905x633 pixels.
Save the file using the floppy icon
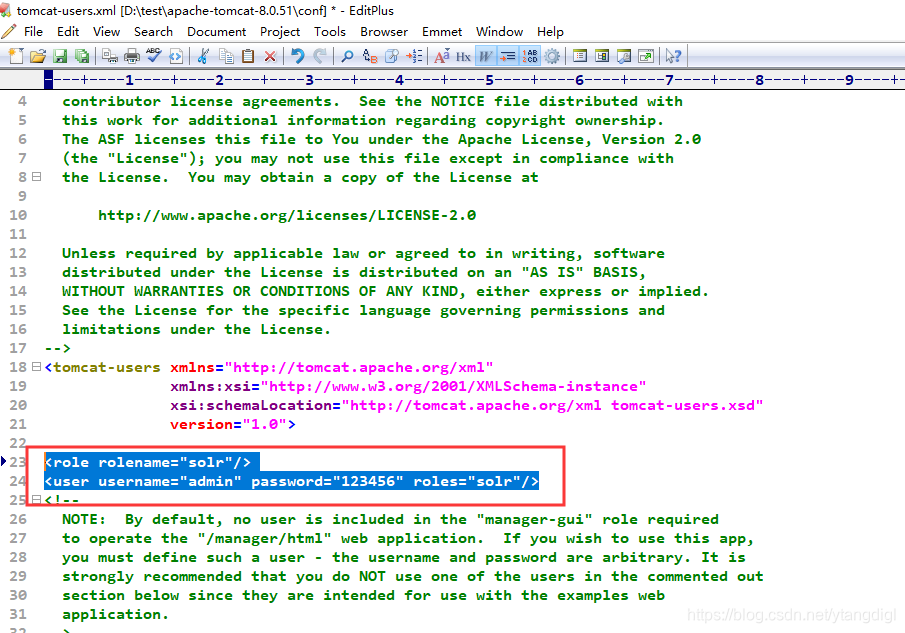pos(60,56)
